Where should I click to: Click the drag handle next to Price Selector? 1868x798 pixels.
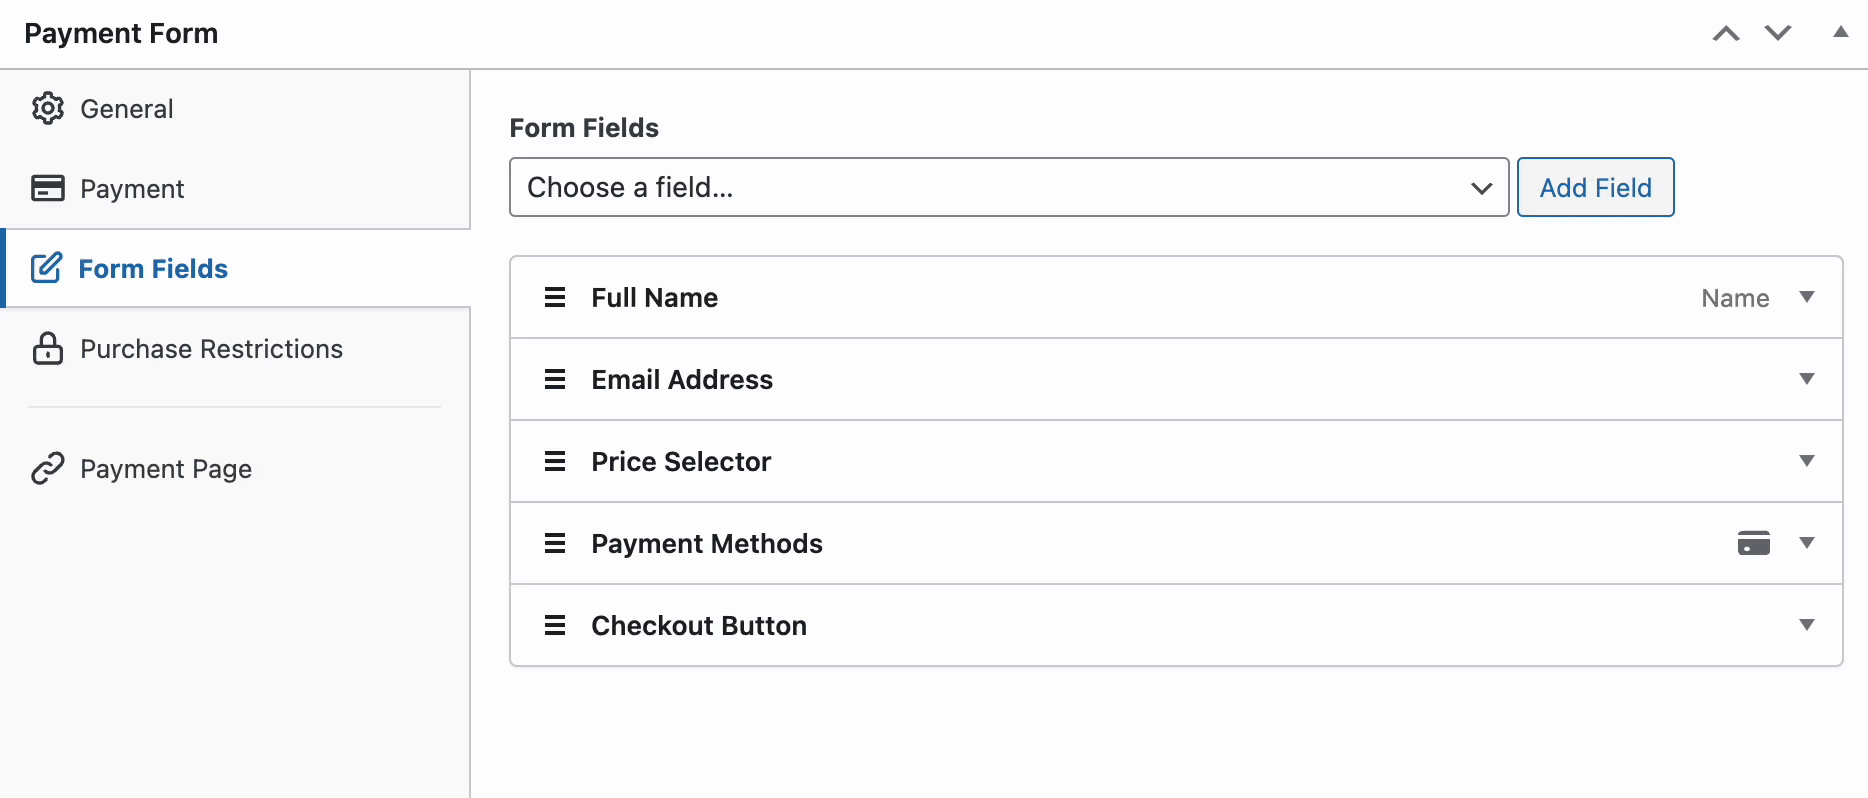[555, 461]
